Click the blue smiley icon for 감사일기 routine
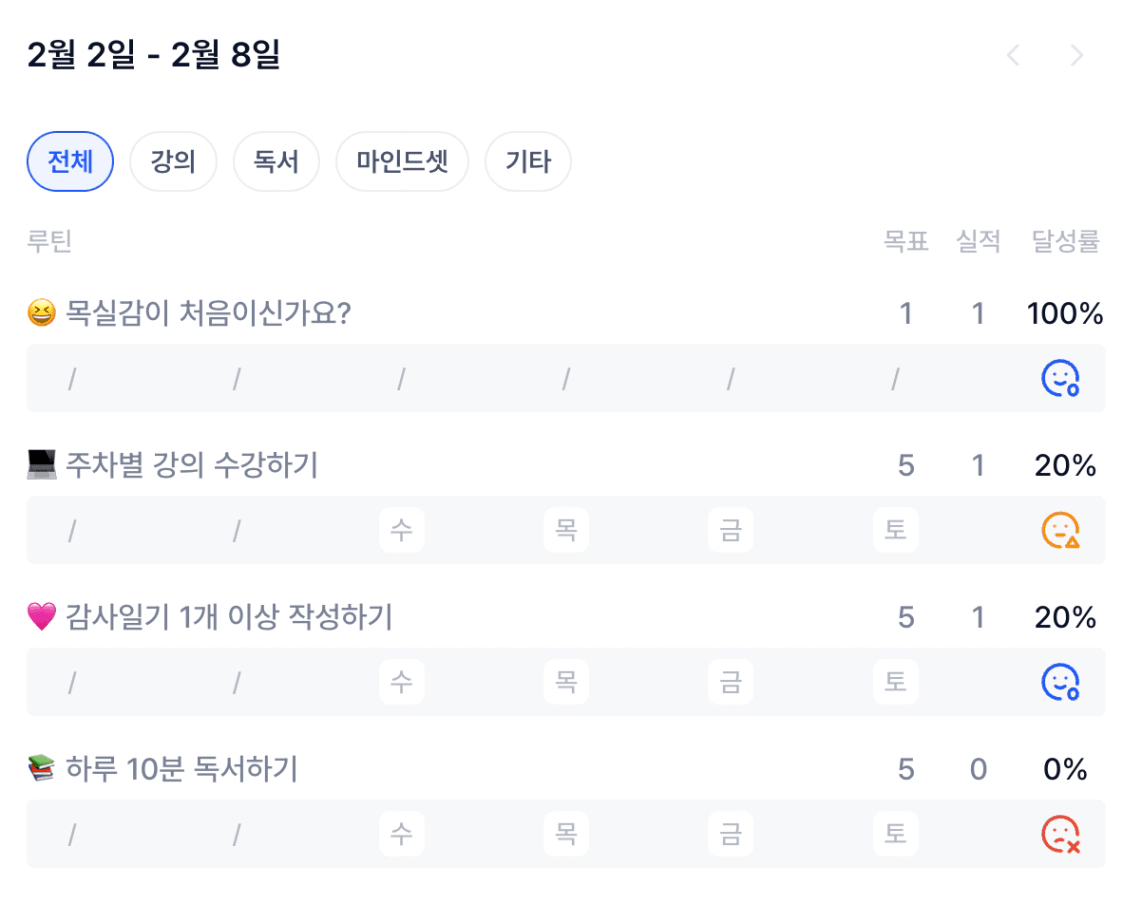The width and height of the screenshot is (1123, 904). pos(1060,682)
